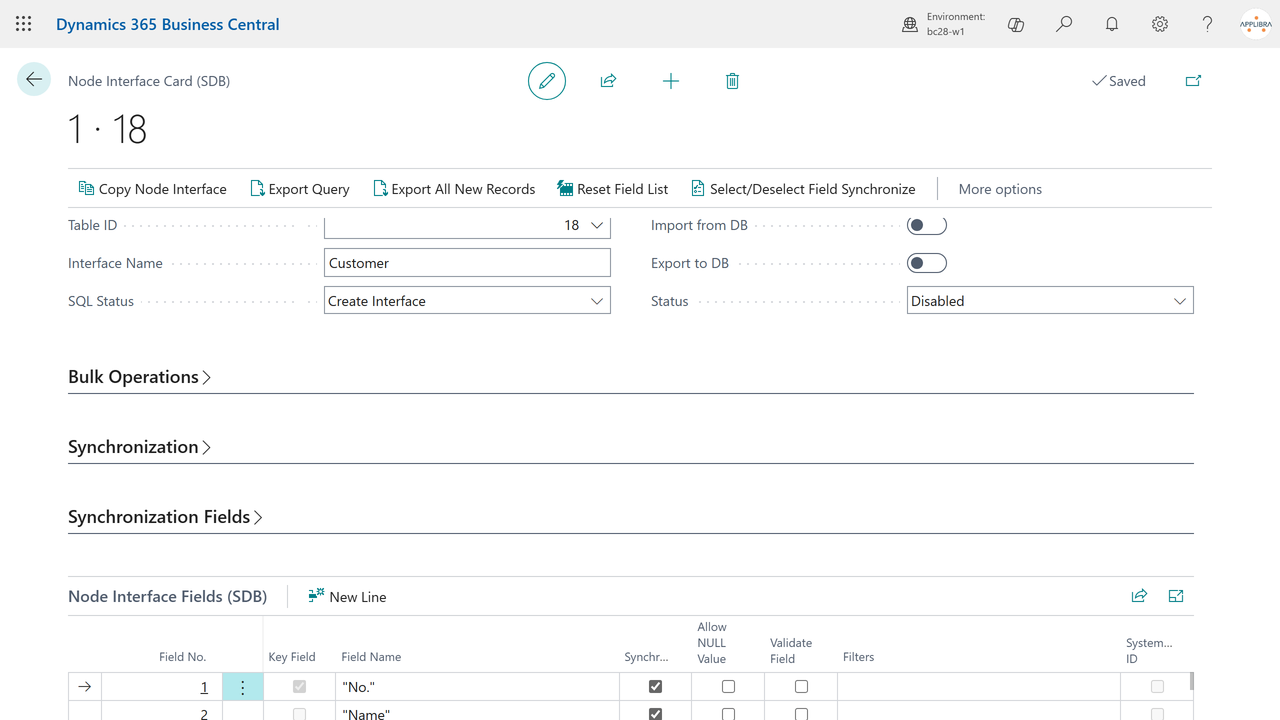Click the Filters cell for "No." row
The image size is (1280, 720).
coord(978,687)
